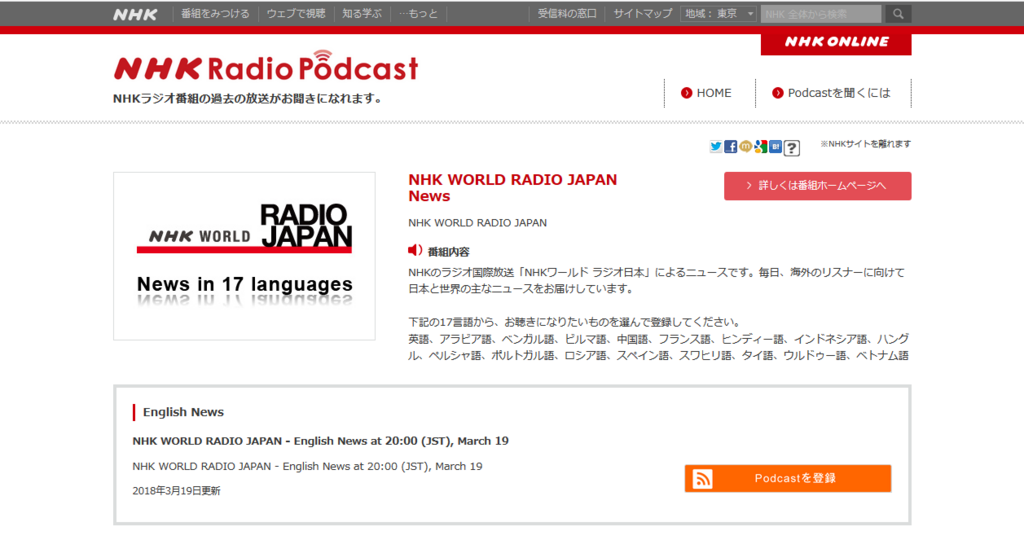The image size is (1024, 540).
Task: Open the 地域：東京 region dropdown
Action: (x=718, y=14)
